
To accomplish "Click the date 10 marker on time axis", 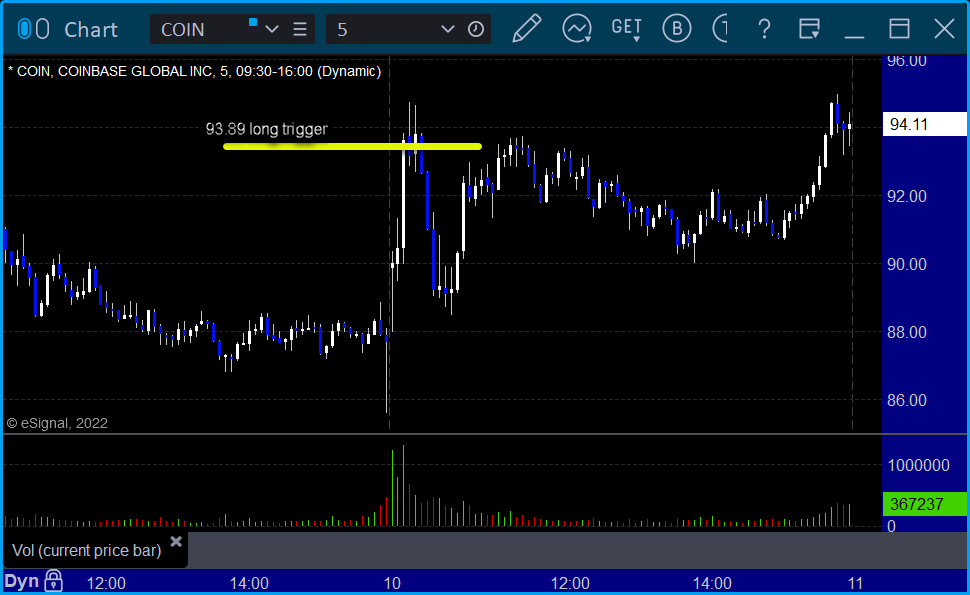I will (392, 583).
